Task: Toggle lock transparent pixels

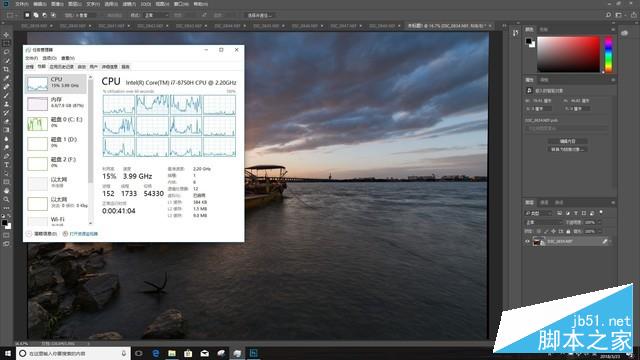Action: (539, 231)
